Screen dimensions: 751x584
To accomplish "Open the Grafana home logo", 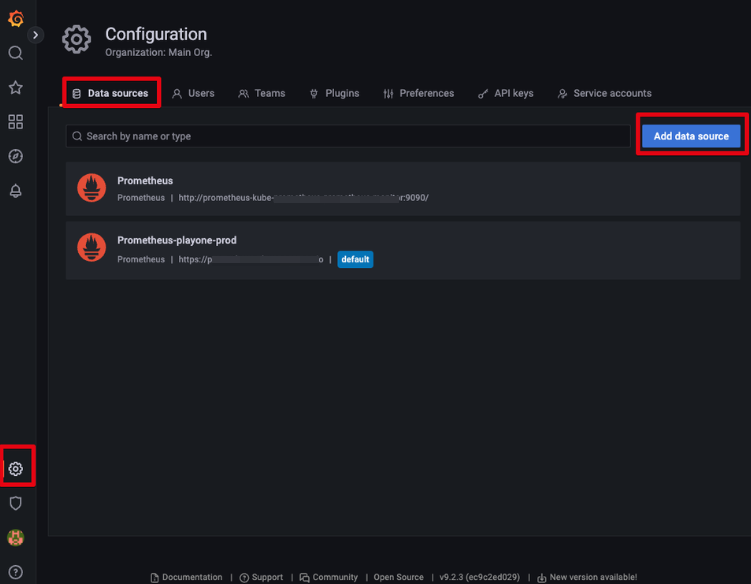I will click(x=16, y=18).
